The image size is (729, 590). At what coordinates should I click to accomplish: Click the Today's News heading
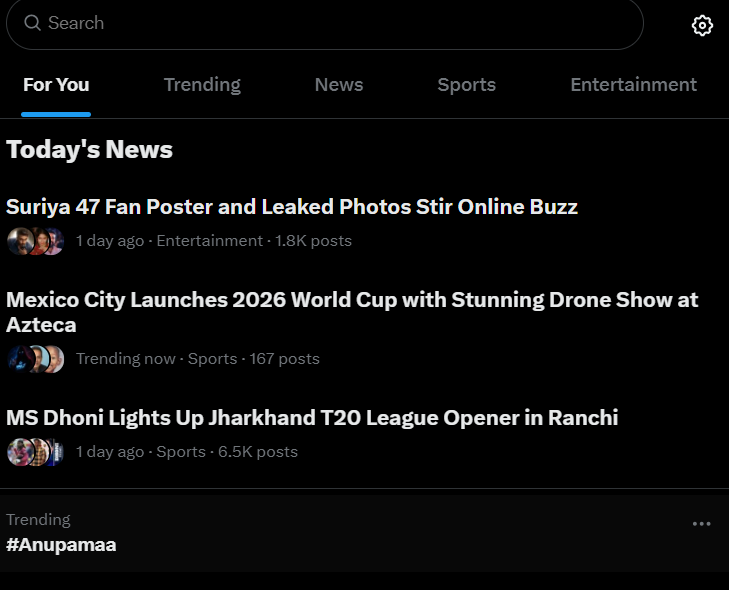(x=89, y=150)
